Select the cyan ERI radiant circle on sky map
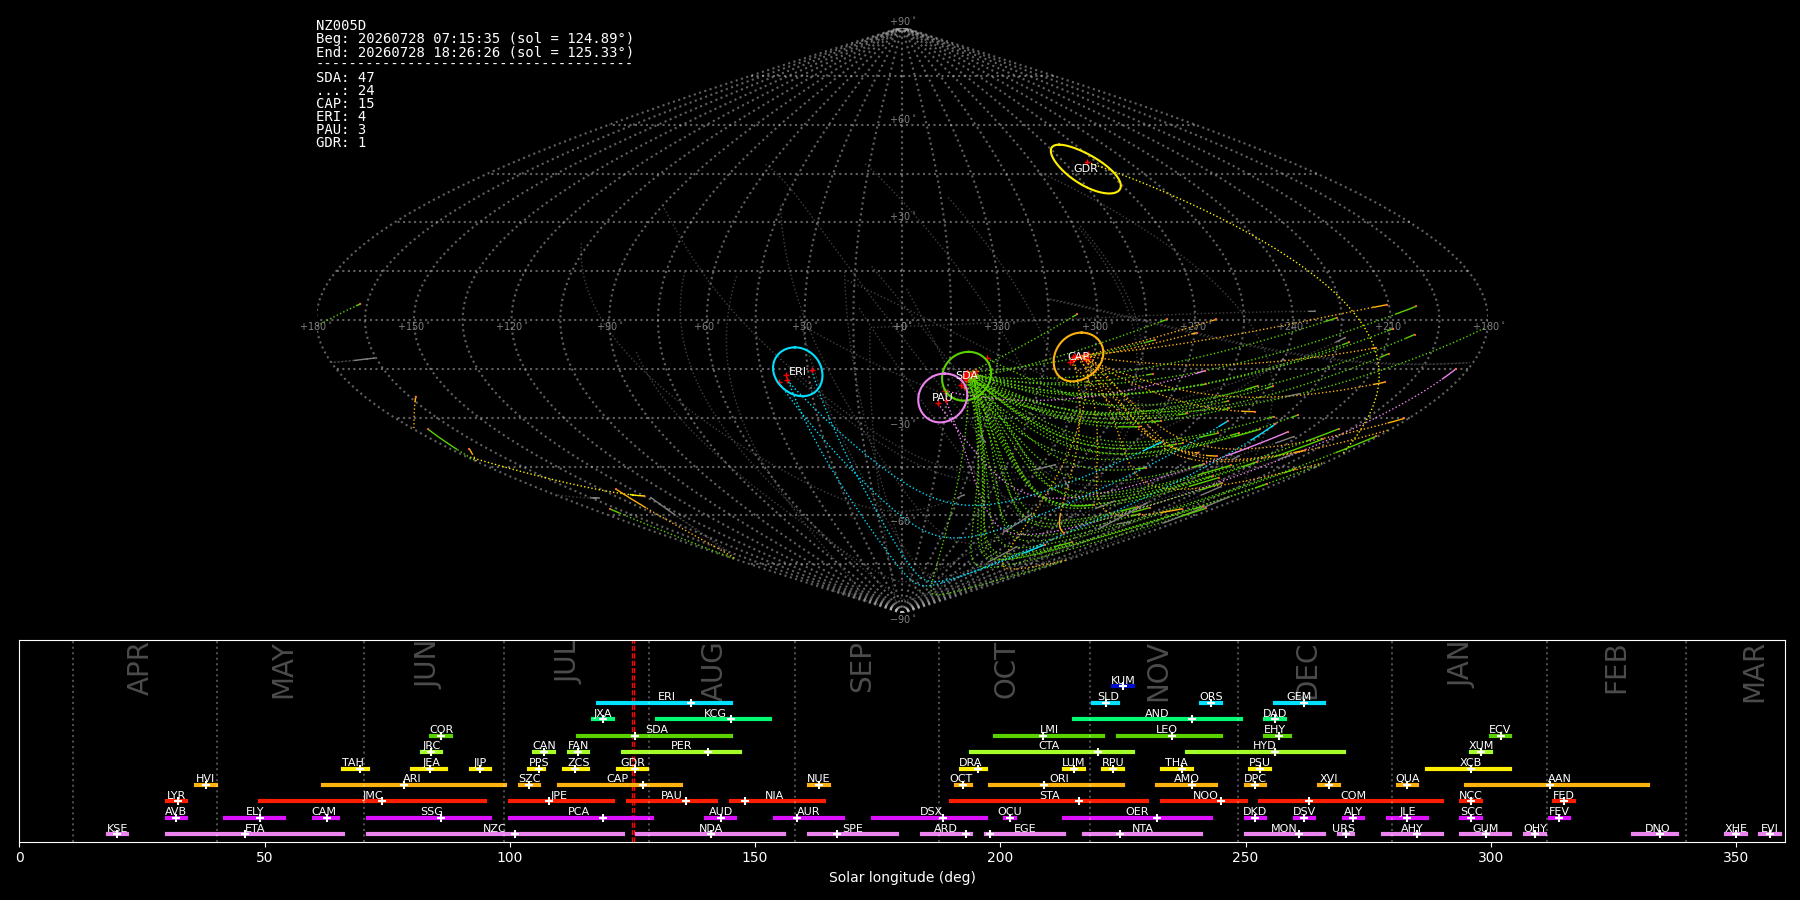The width and height of the screenshot is (1800, 900). pos(797,372)
